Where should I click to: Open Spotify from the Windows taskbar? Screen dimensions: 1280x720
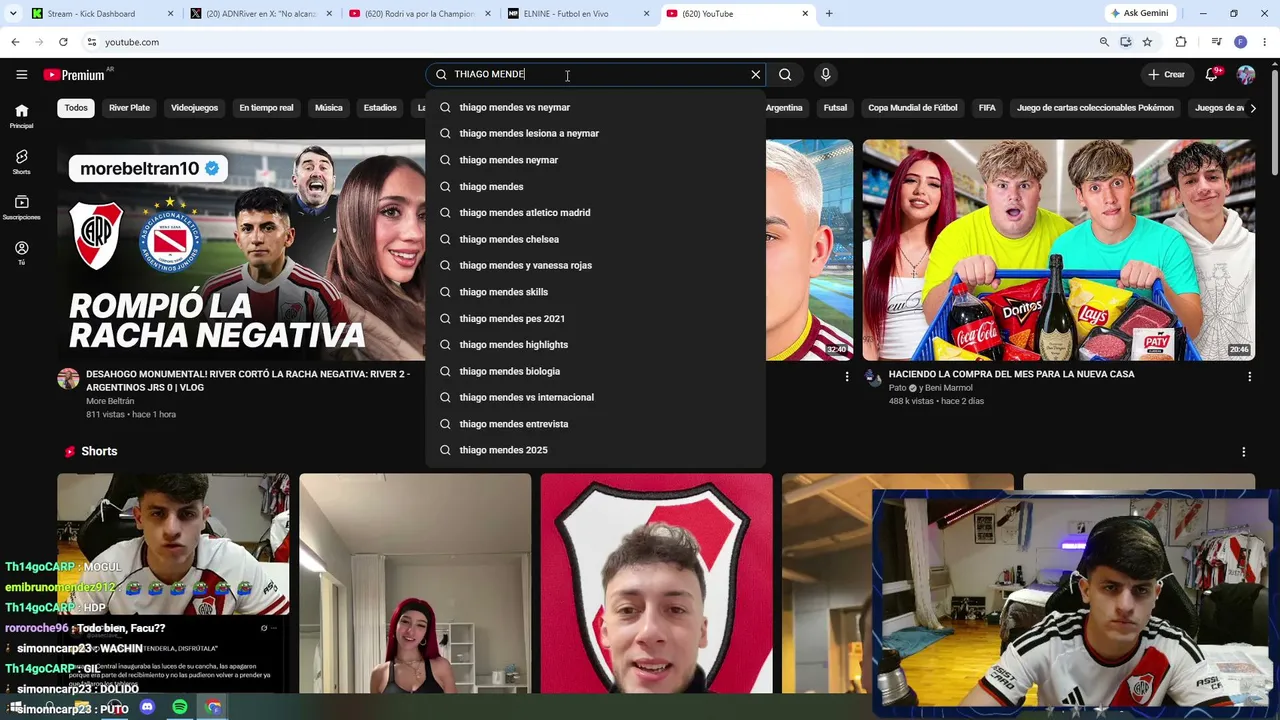coord(180,707)
